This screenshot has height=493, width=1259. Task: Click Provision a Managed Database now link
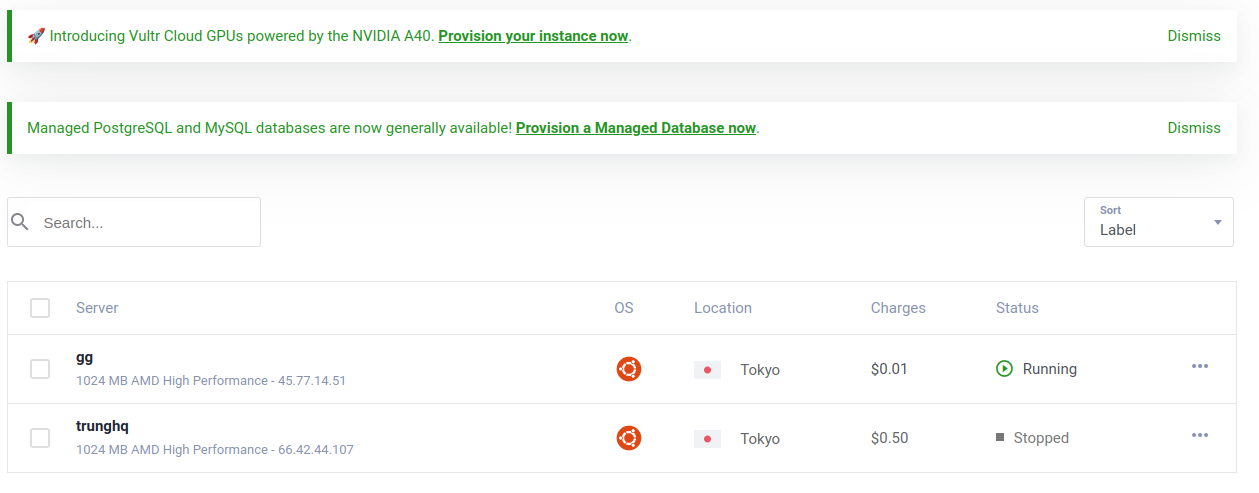point(636,128)
